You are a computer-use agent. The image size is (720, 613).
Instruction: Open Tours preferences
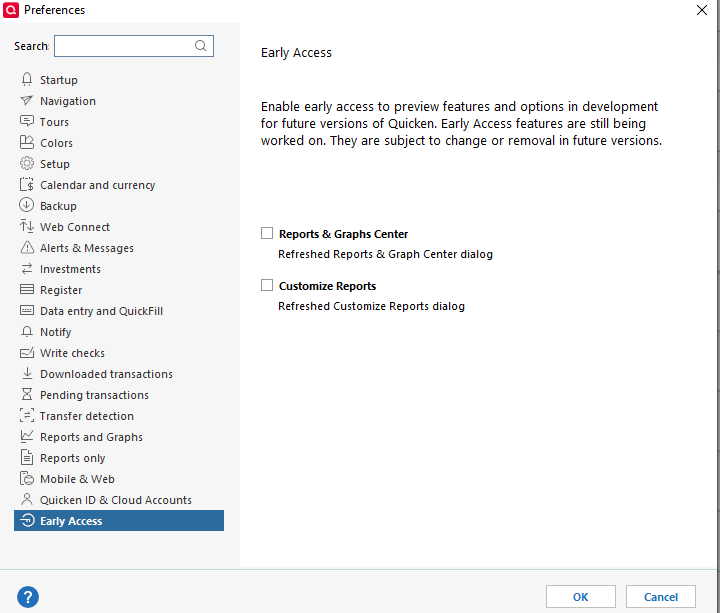pos(54,122)
